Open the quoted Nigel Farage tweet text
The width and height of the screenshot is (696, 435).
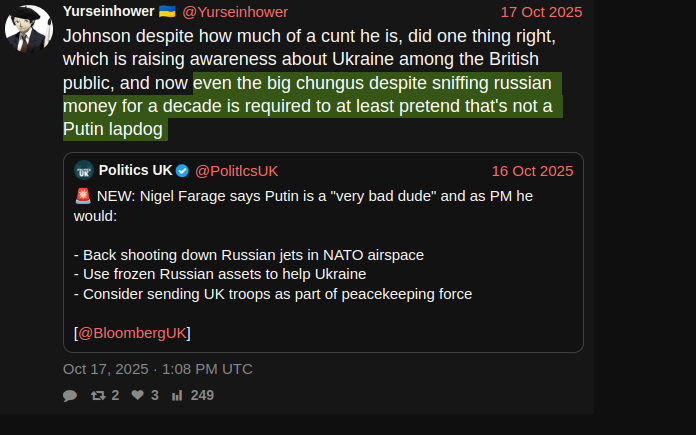[x=303, y=245]
